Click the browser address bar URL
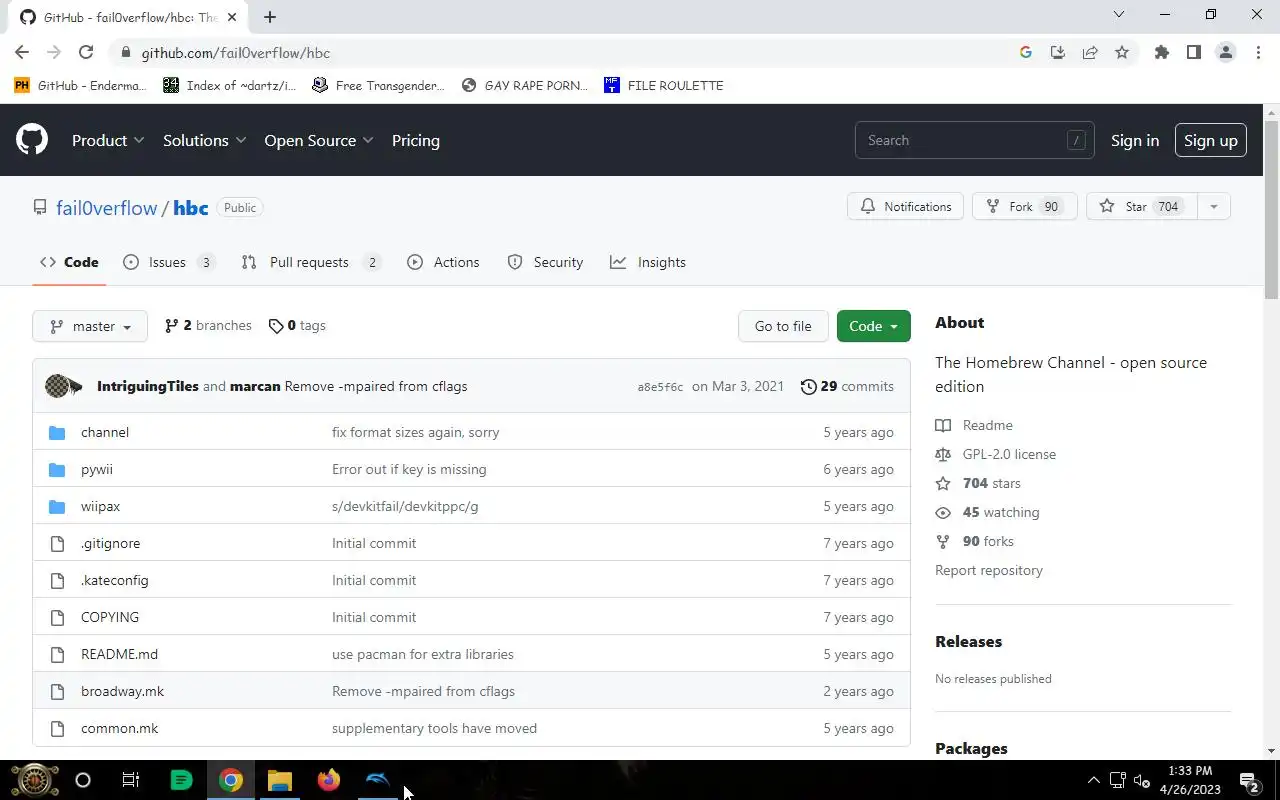The image size is (1280, 800). tap(235, 53)
